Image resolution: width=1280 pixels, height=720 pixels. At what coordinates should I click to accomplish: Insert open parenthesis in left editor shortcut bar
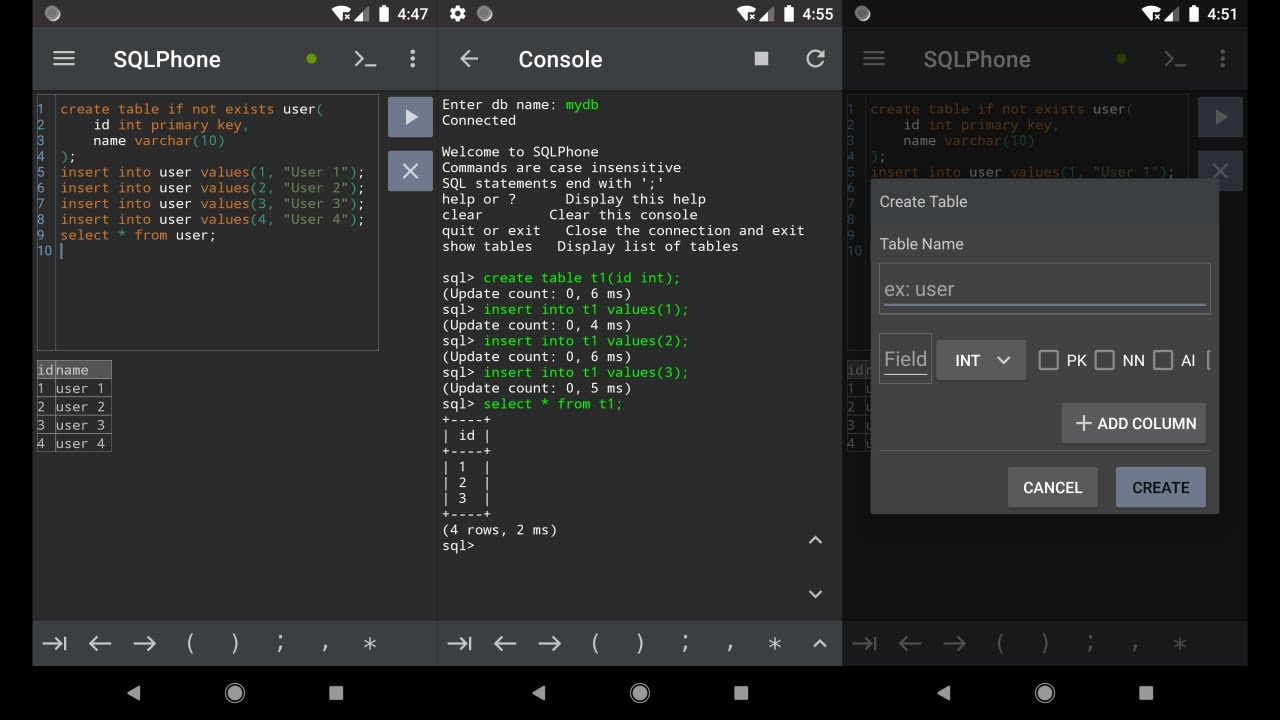click(x=190, y=644)
